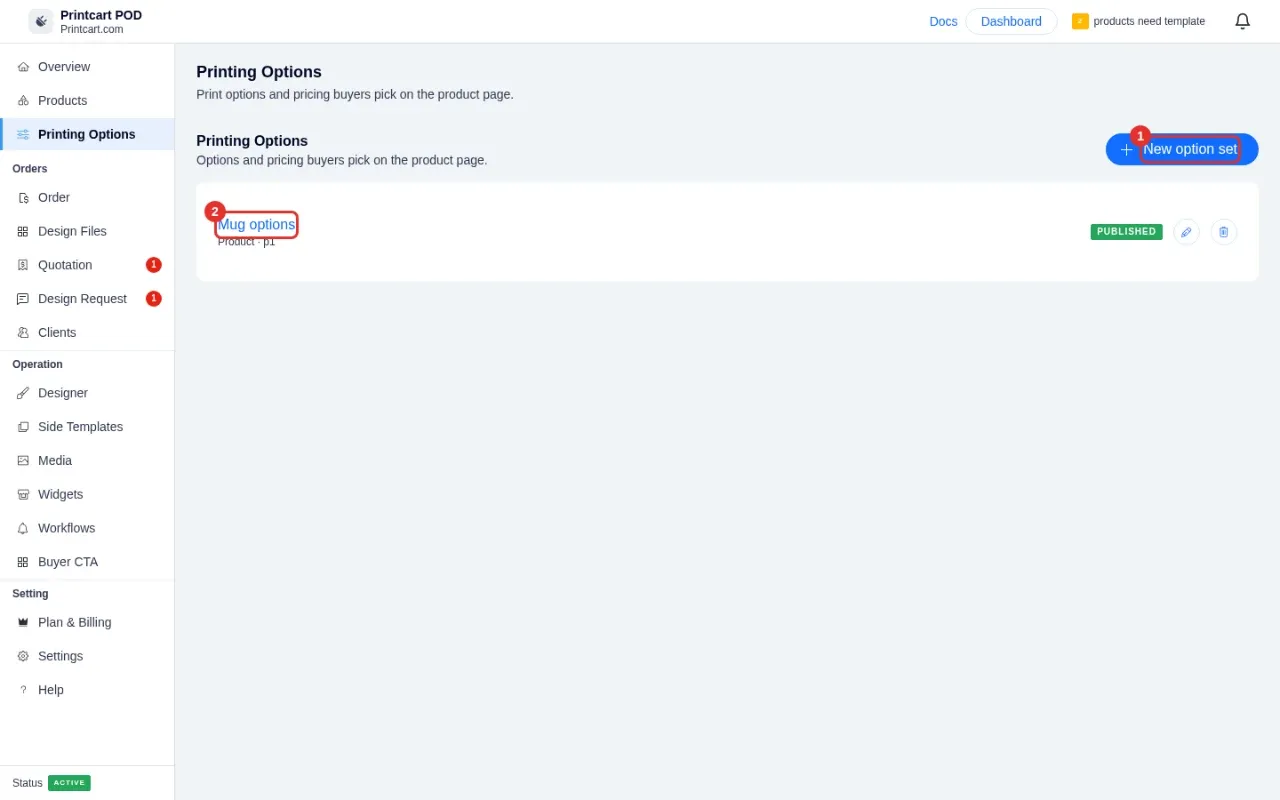Click the Side Templates icon
This screenshot has width=1280, height=800.
click(x=23, y=427)
